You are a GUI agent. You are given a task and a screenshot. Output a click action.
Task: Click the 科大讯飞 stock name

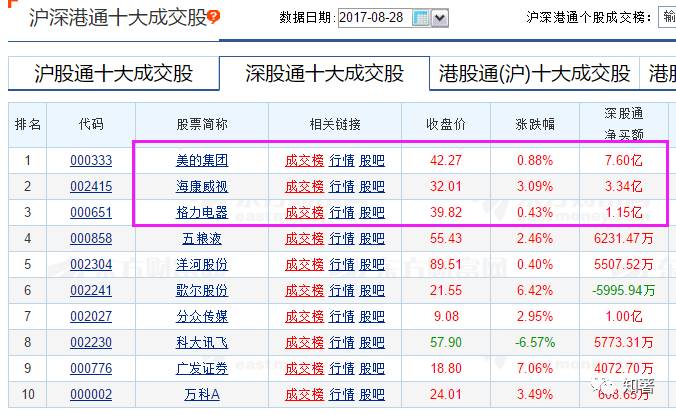click(202, 342)
